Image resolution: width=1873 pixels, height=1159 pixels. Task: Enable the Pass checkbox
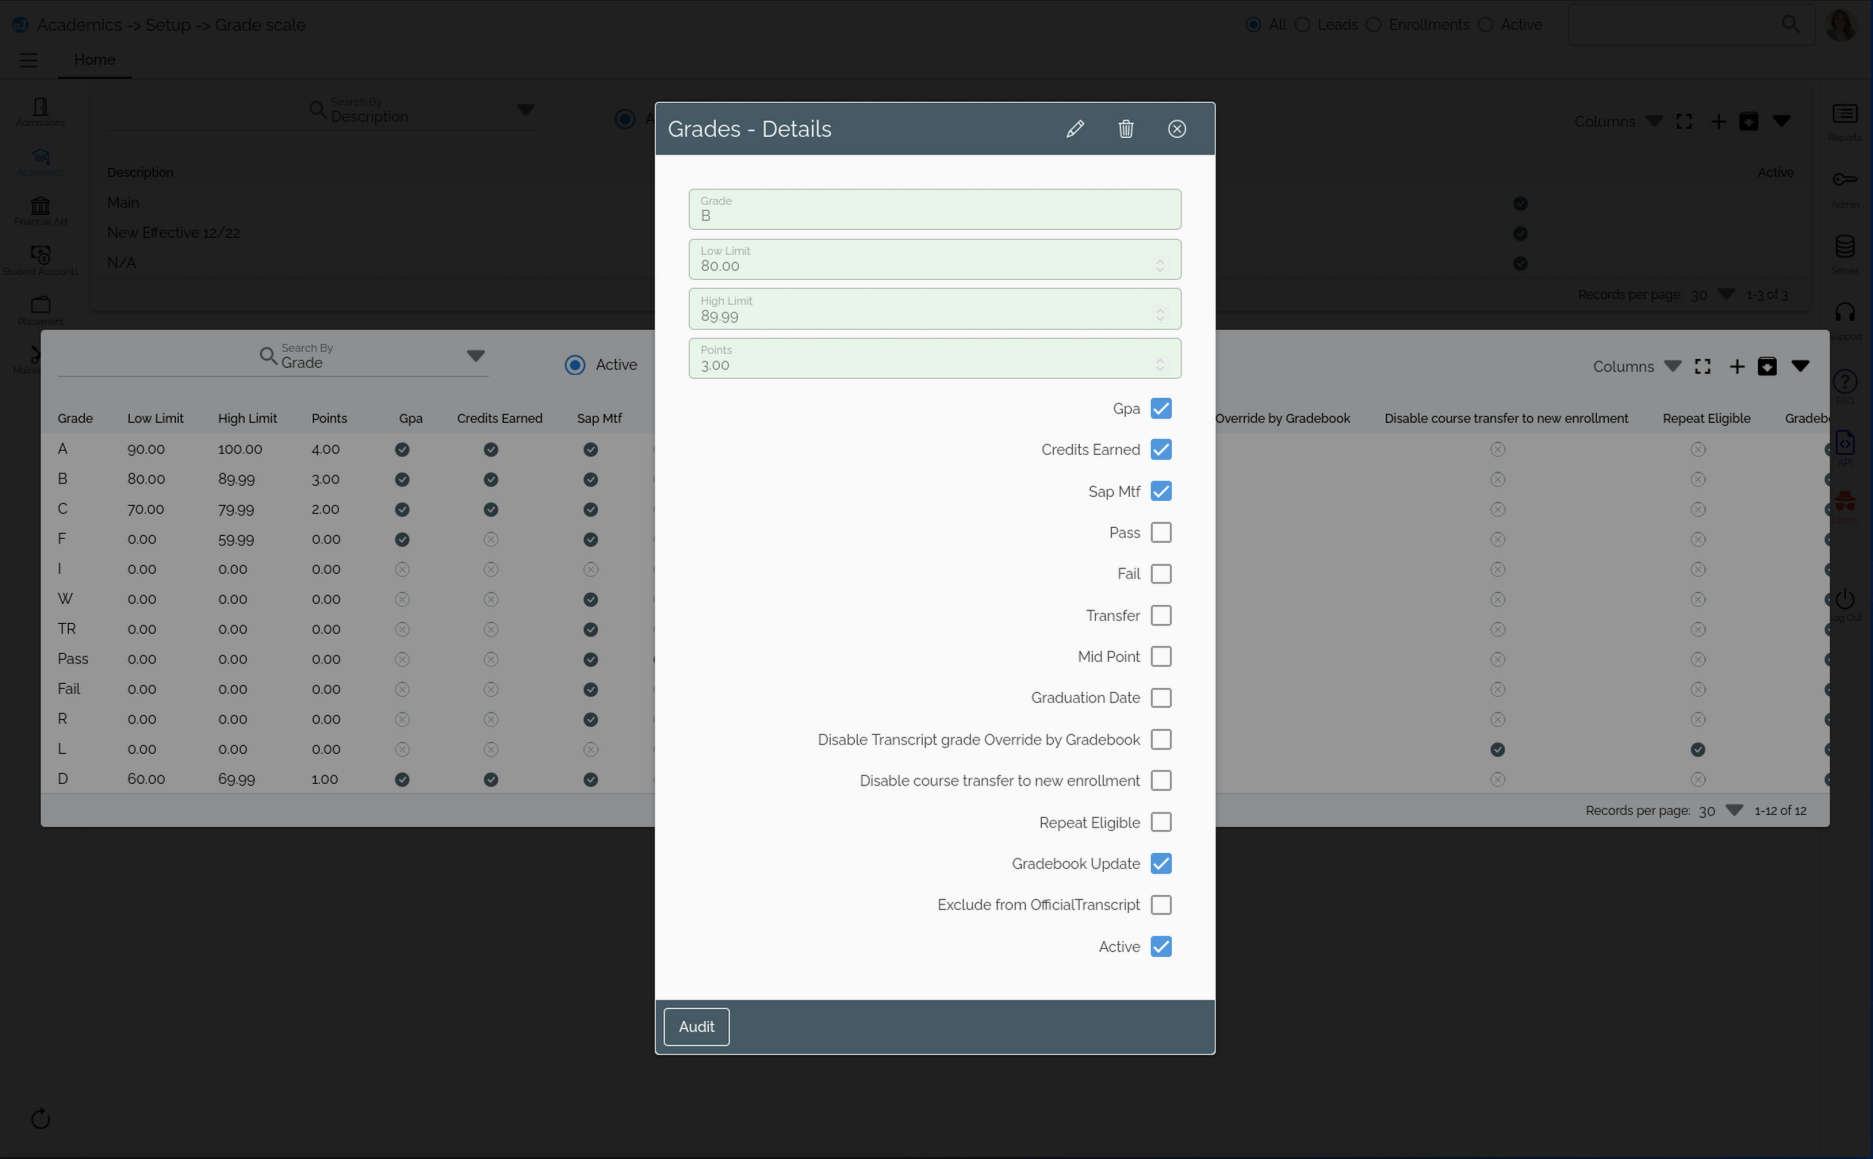point(1161,532)
